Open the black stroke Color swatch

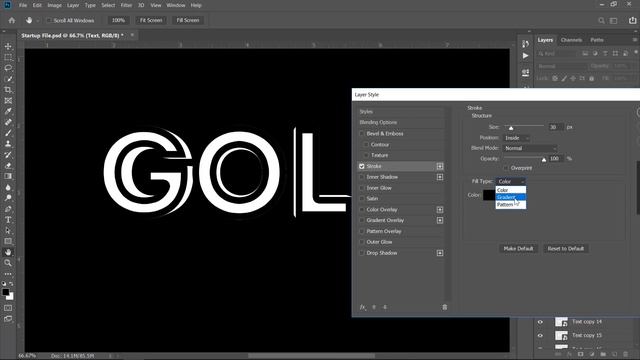(489, 195)
